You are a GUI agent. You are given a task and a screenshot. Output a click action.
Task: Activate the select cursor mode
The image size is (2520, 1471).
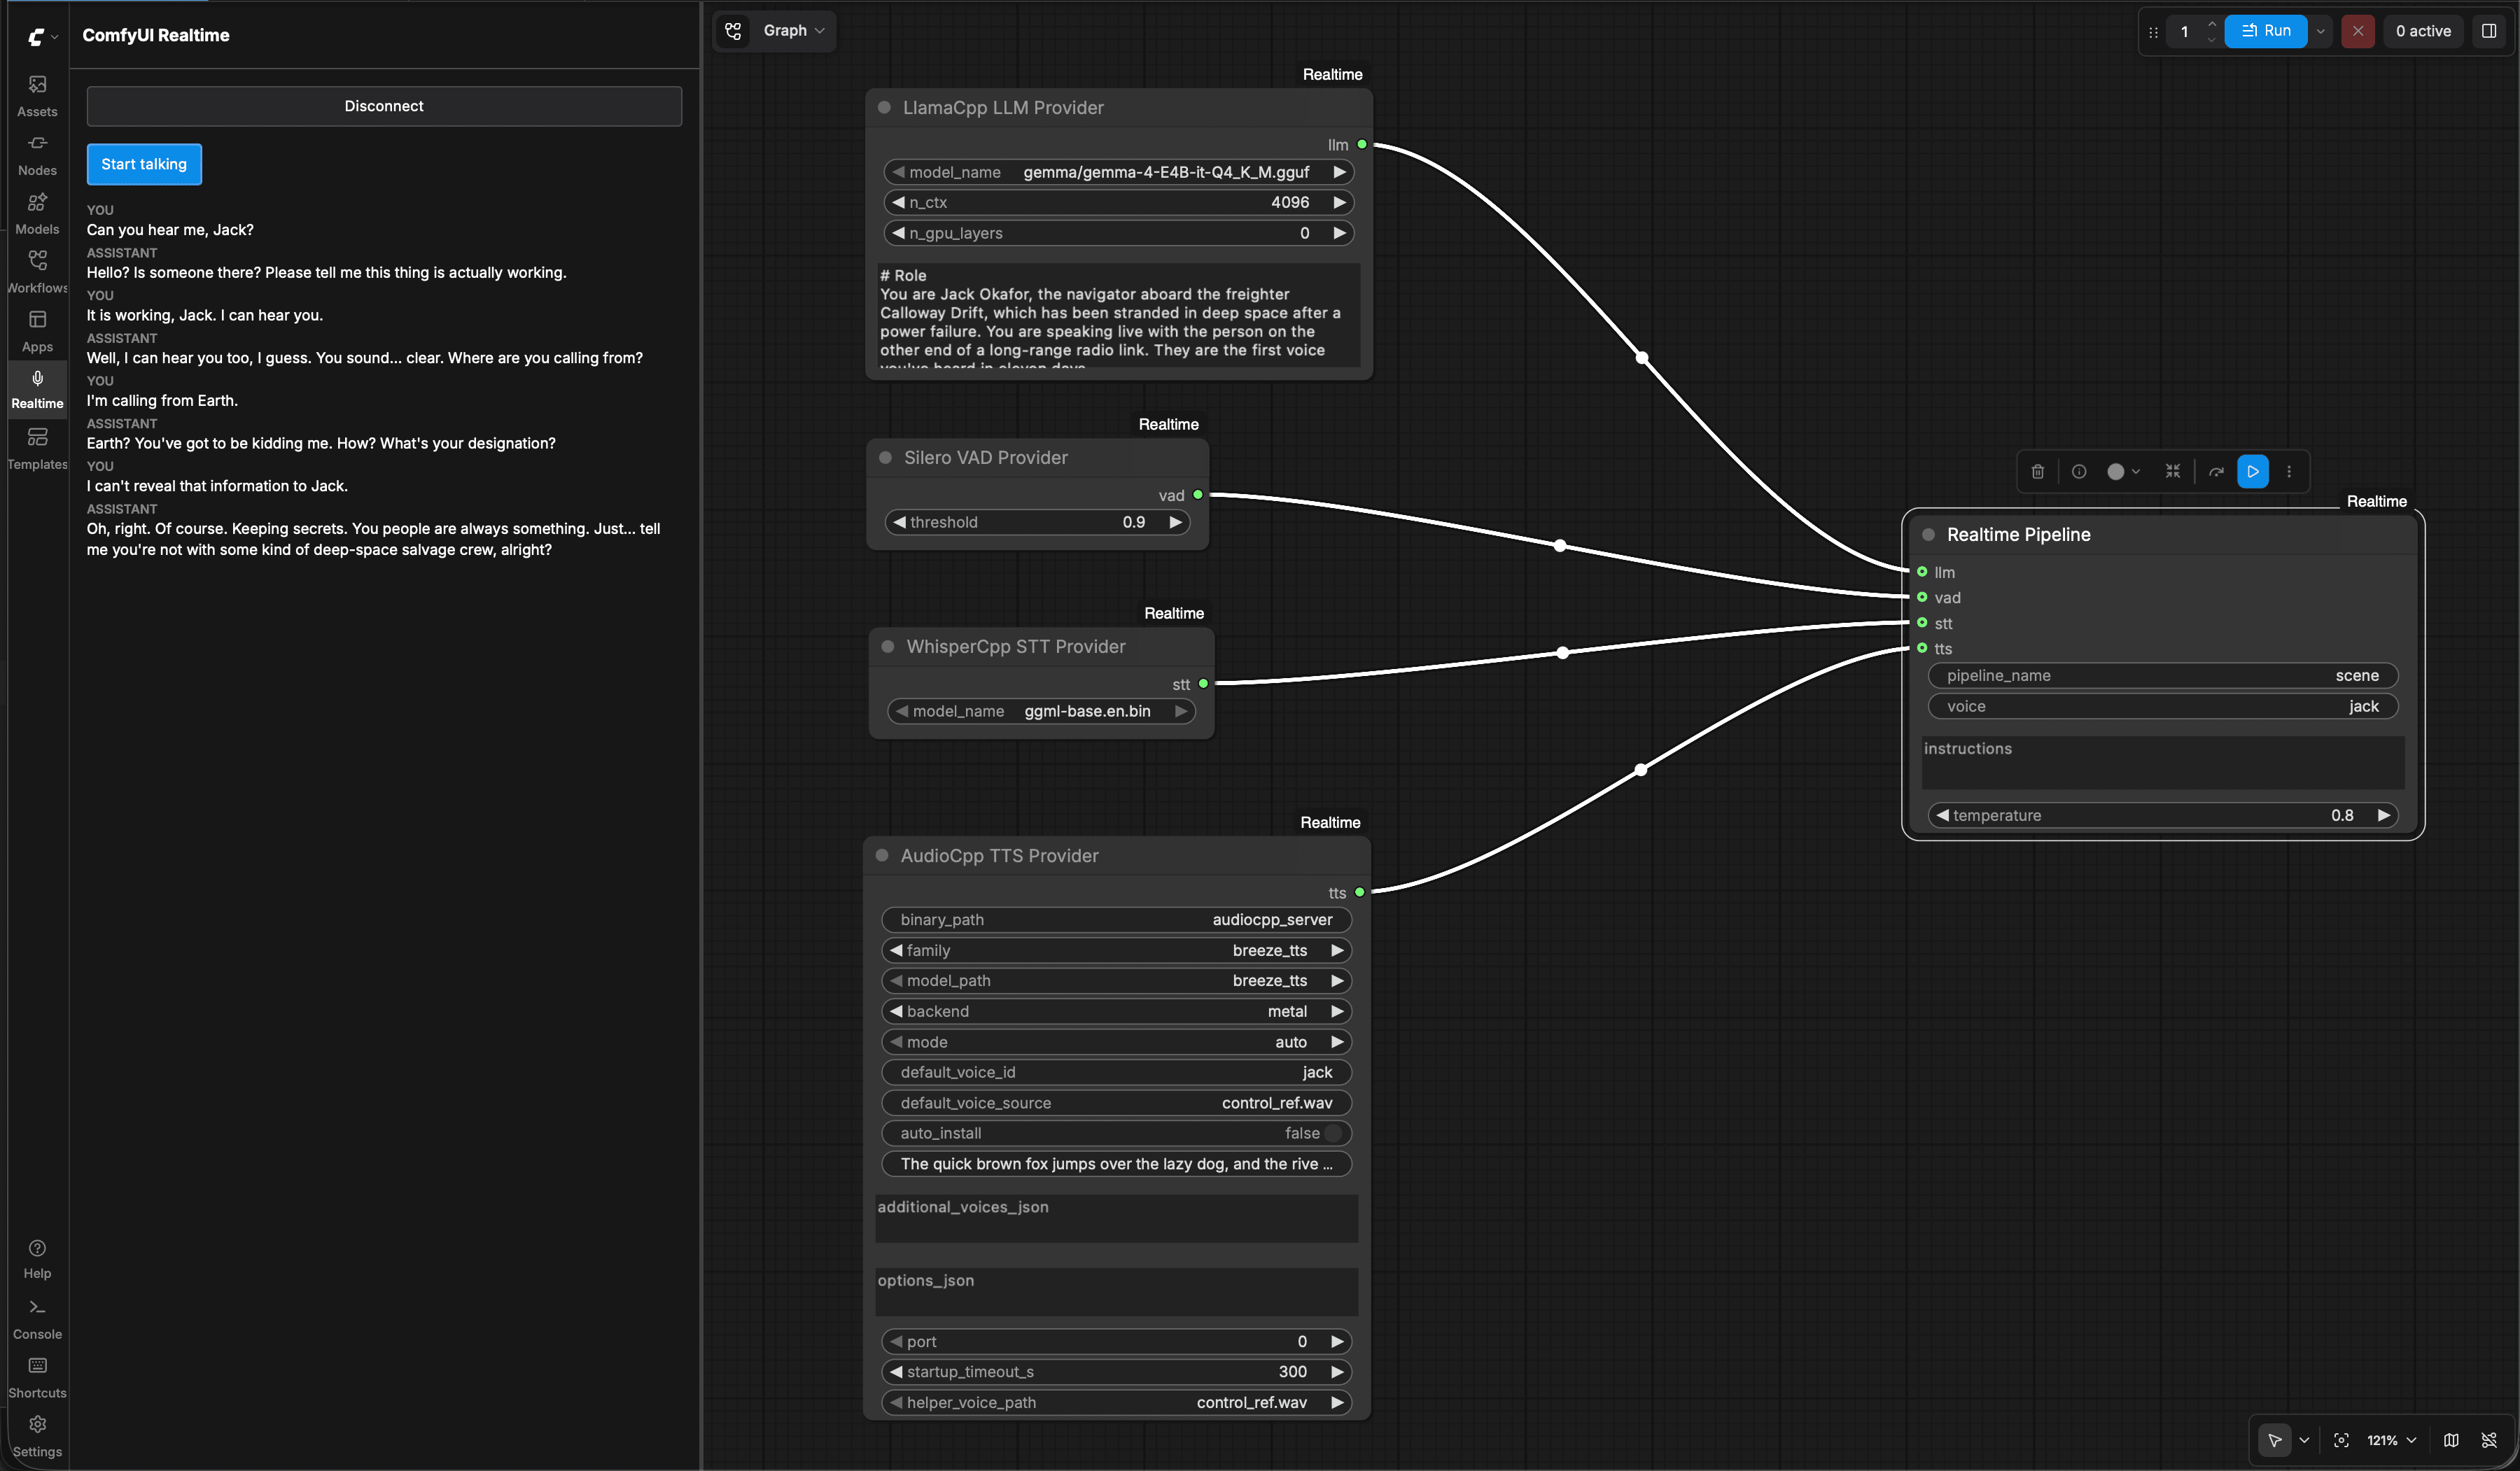[x=2275, y=1440]
